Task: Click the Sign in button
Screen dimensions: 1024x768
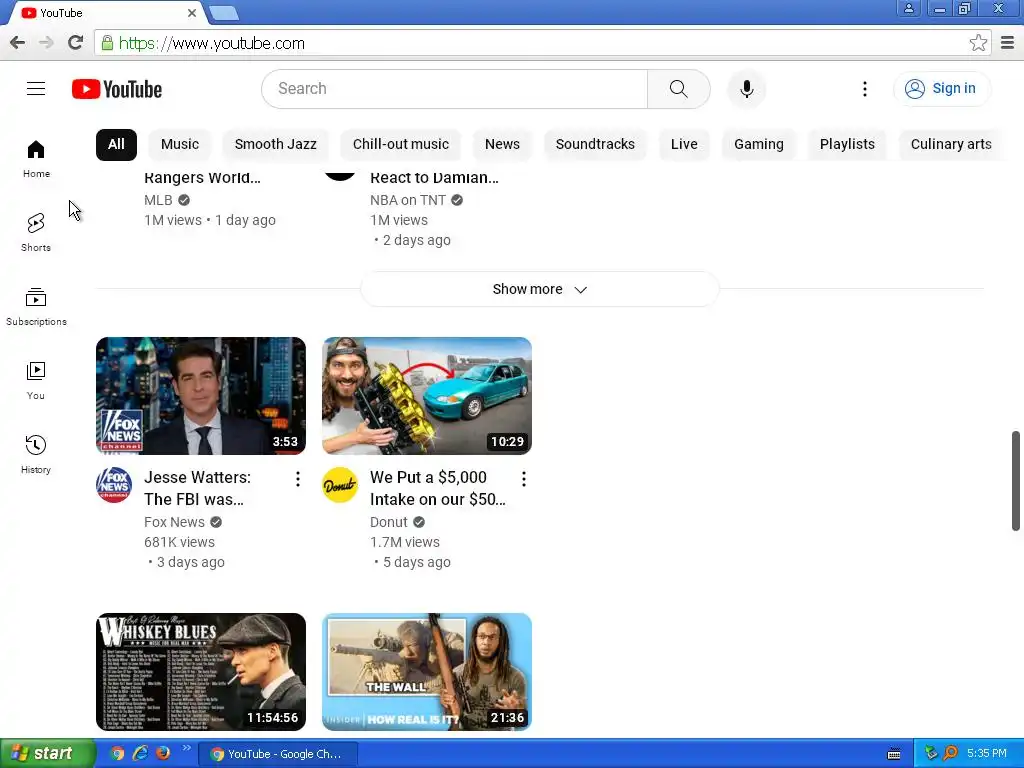Action: click(942, 89)
